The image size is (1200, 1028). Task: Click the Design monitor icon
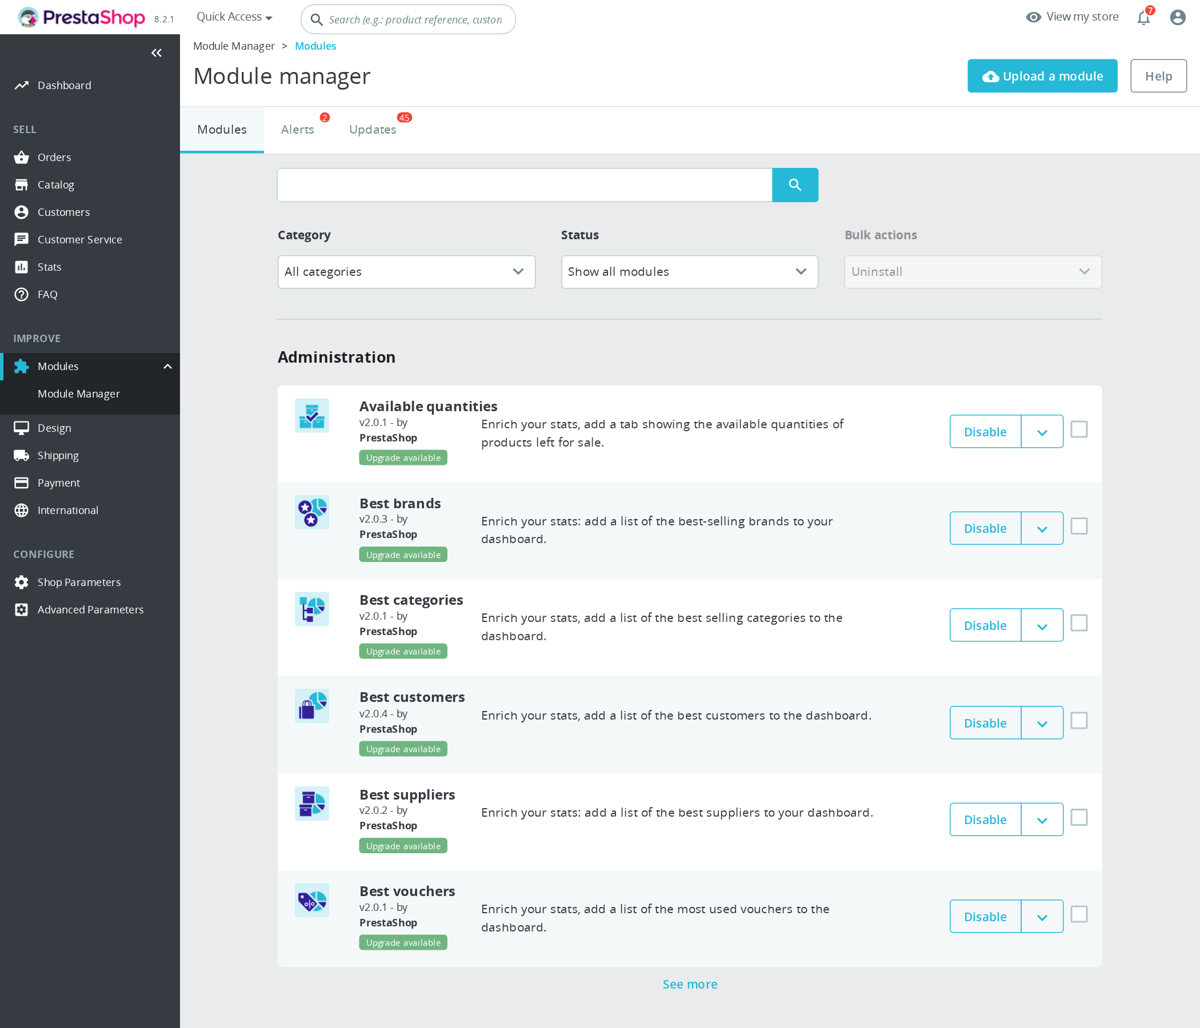coord(21,428)
